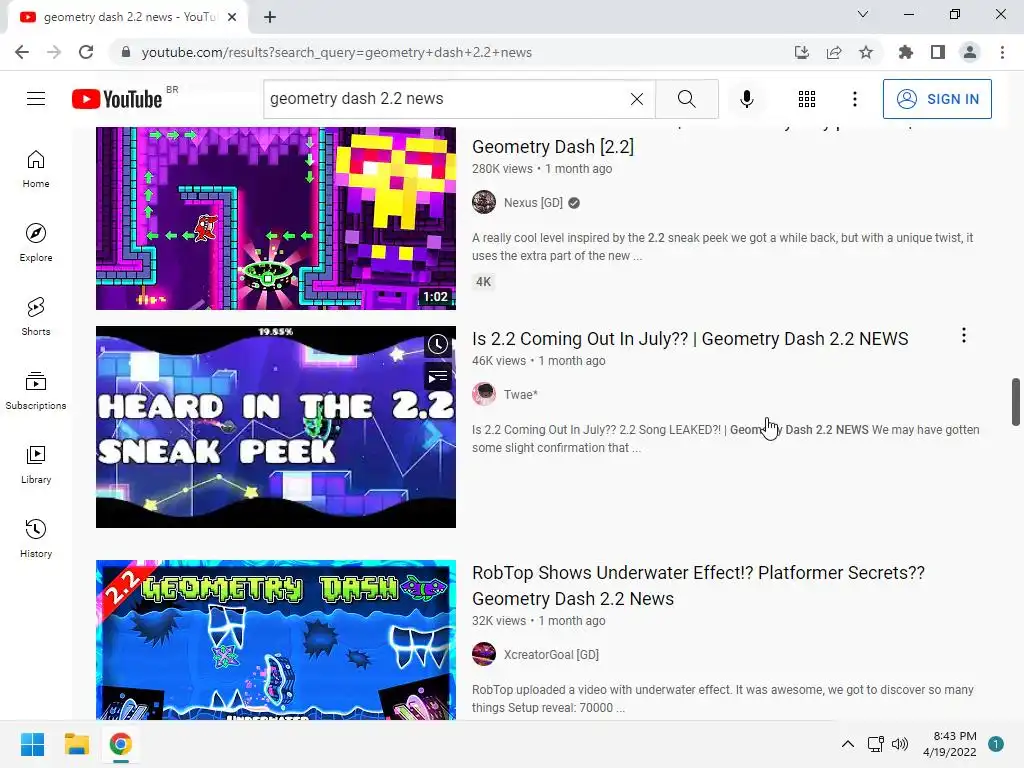Image resolution: width=1024 pixels, height=768 pixels.
Task: Open action menu for 'Is 2.2 Coming Out In July' video
Action: coord(963,336)
